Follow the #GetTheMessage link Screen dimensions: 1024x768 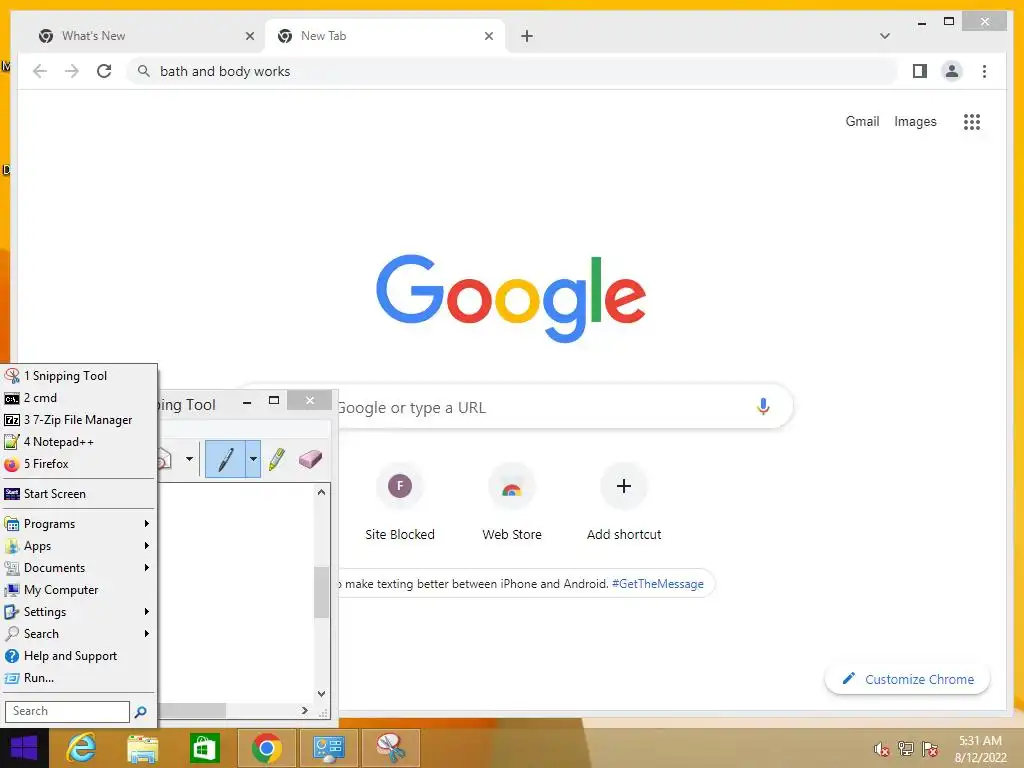[658, 584]
